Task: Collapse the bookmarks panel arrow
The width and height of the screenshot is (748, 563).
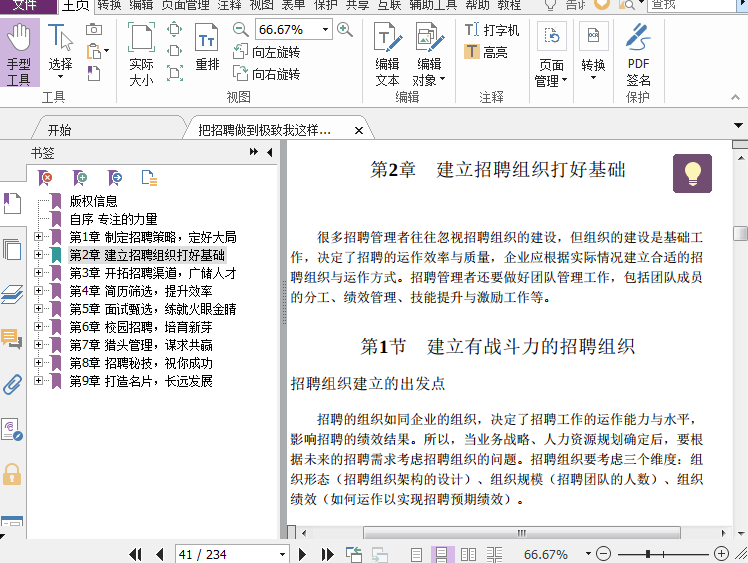Action: pyautogui.click(x=270, y=152)
